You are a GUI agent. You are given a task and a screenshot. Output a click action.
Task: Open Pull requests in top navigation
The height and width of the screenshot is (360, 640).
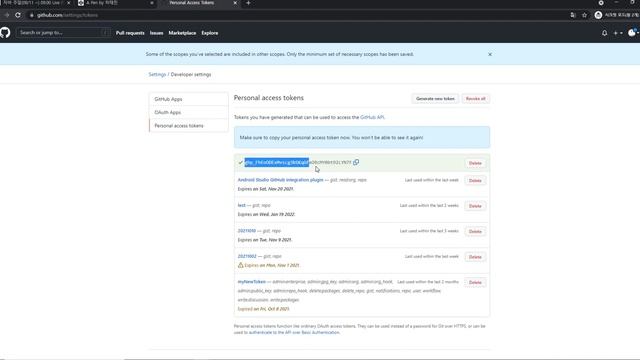pyautogui.click(x=130, y=33)
